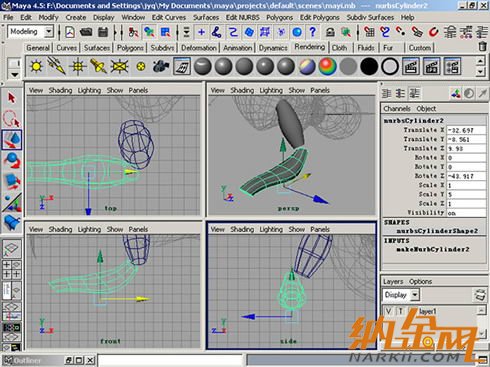The height and width of the screenshot is (367, 490).
Task: Choose the Rotate tool in toolbox
Action: click(12, 161)
